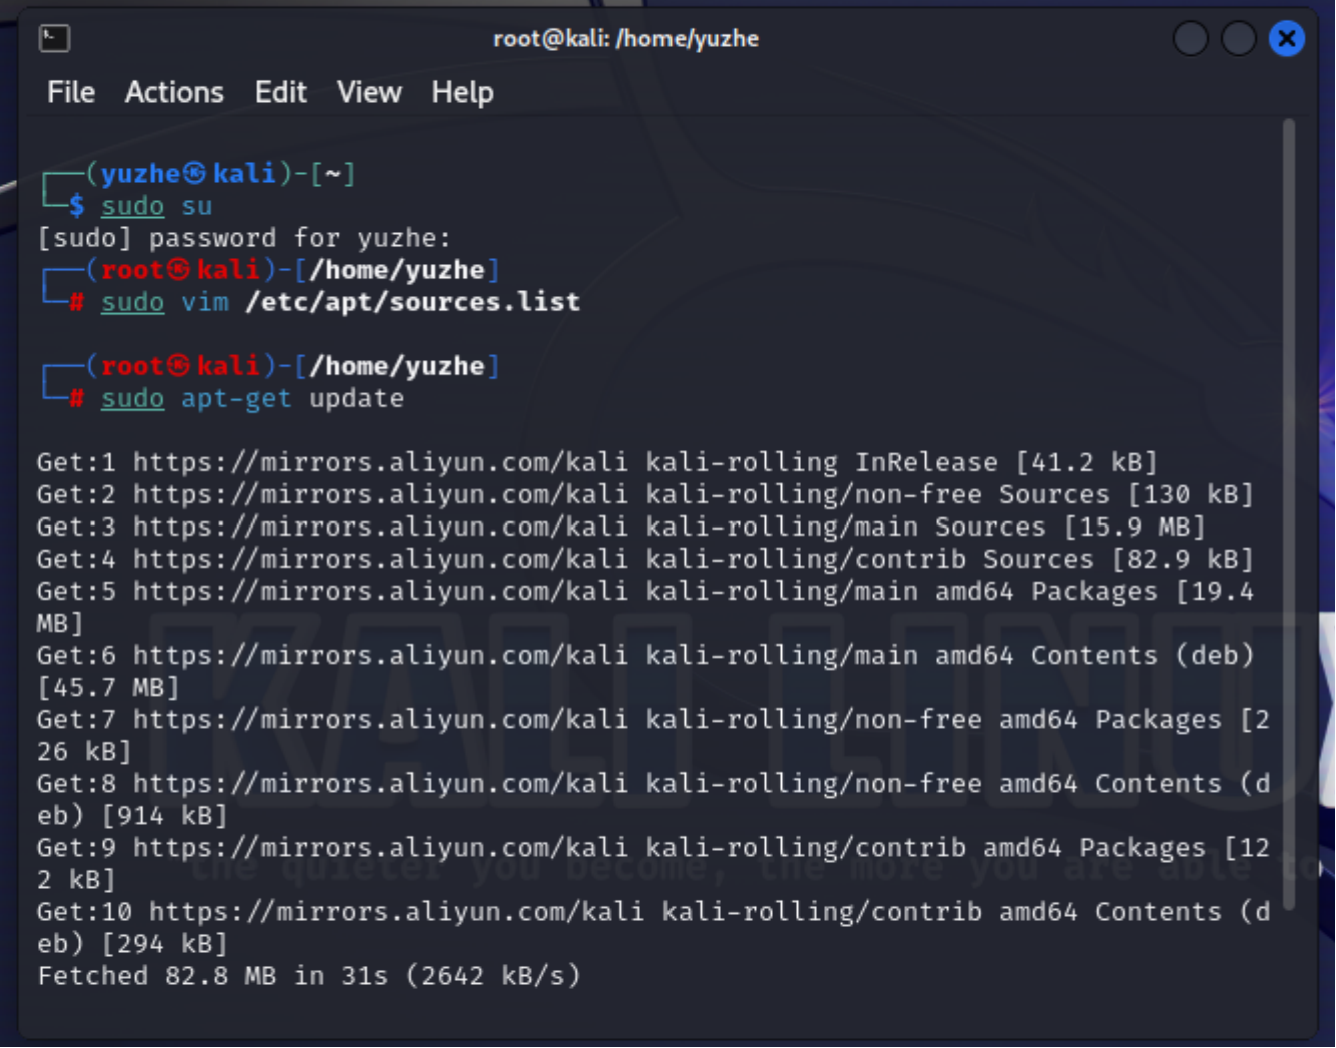Click the Get:2 non-free Sources line

(x=645, y=494)
